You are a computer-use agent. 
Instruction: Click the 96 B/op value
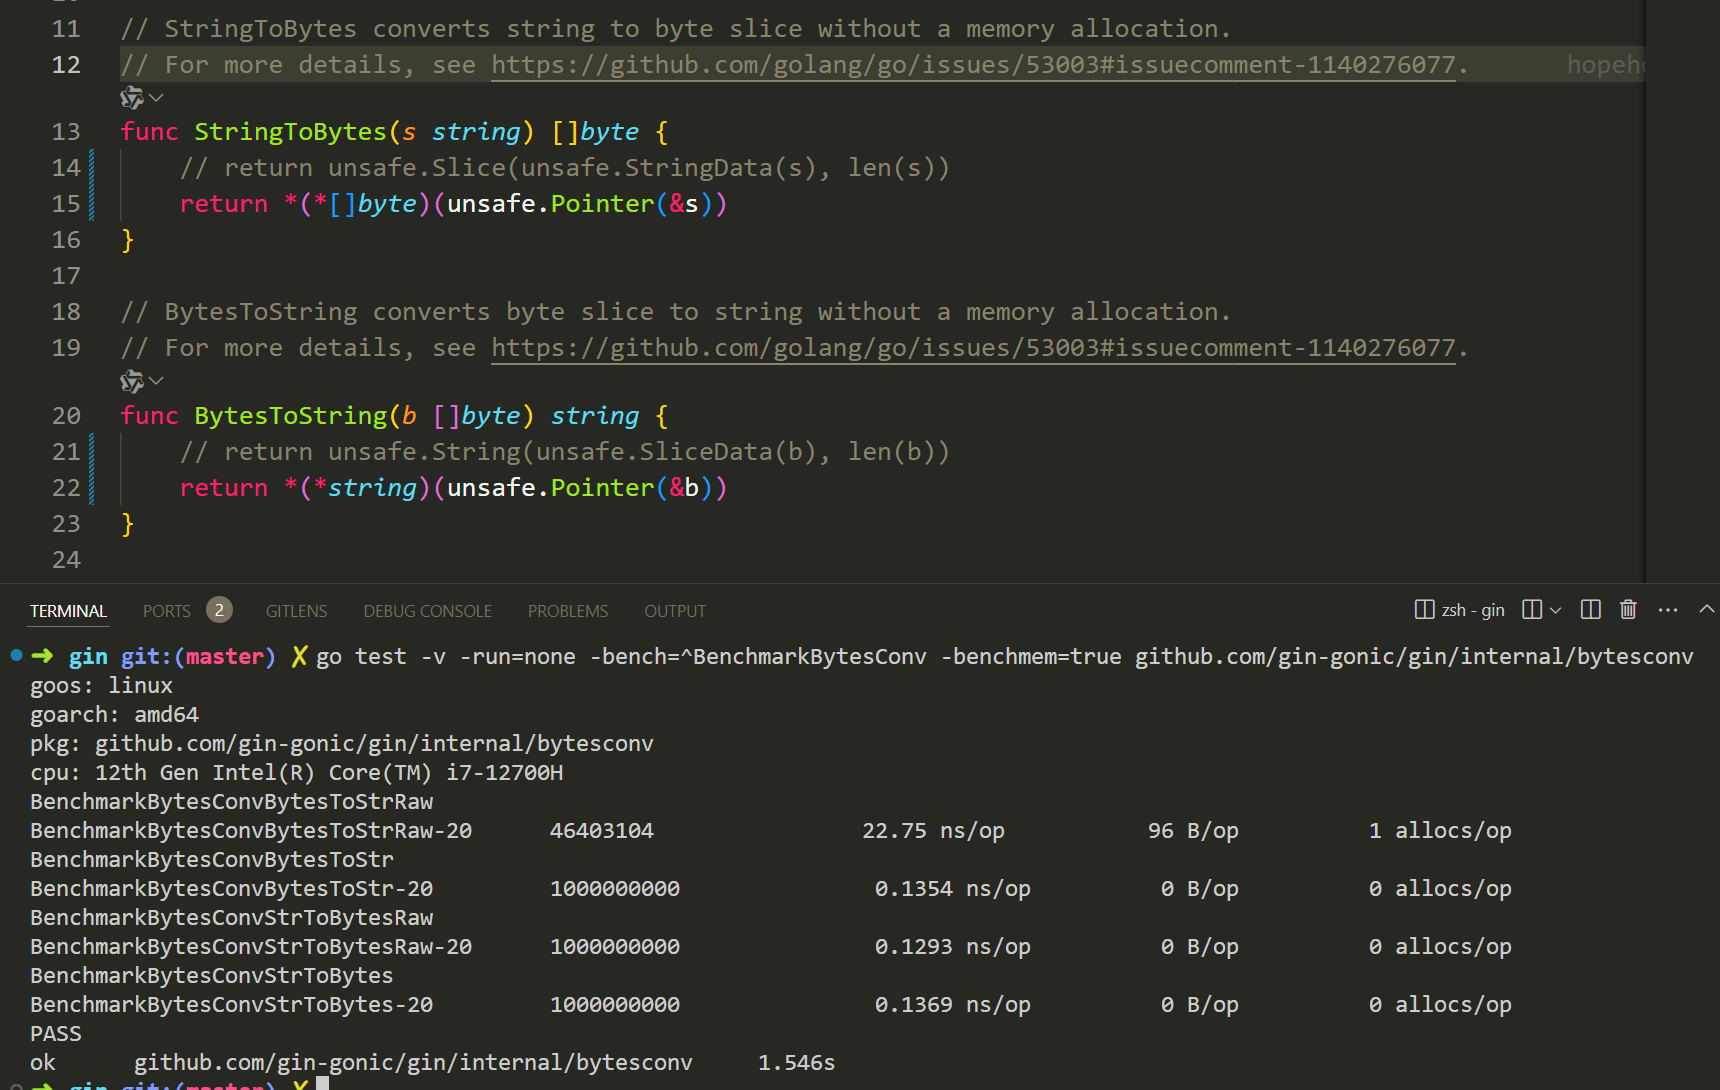[1193, 831]
